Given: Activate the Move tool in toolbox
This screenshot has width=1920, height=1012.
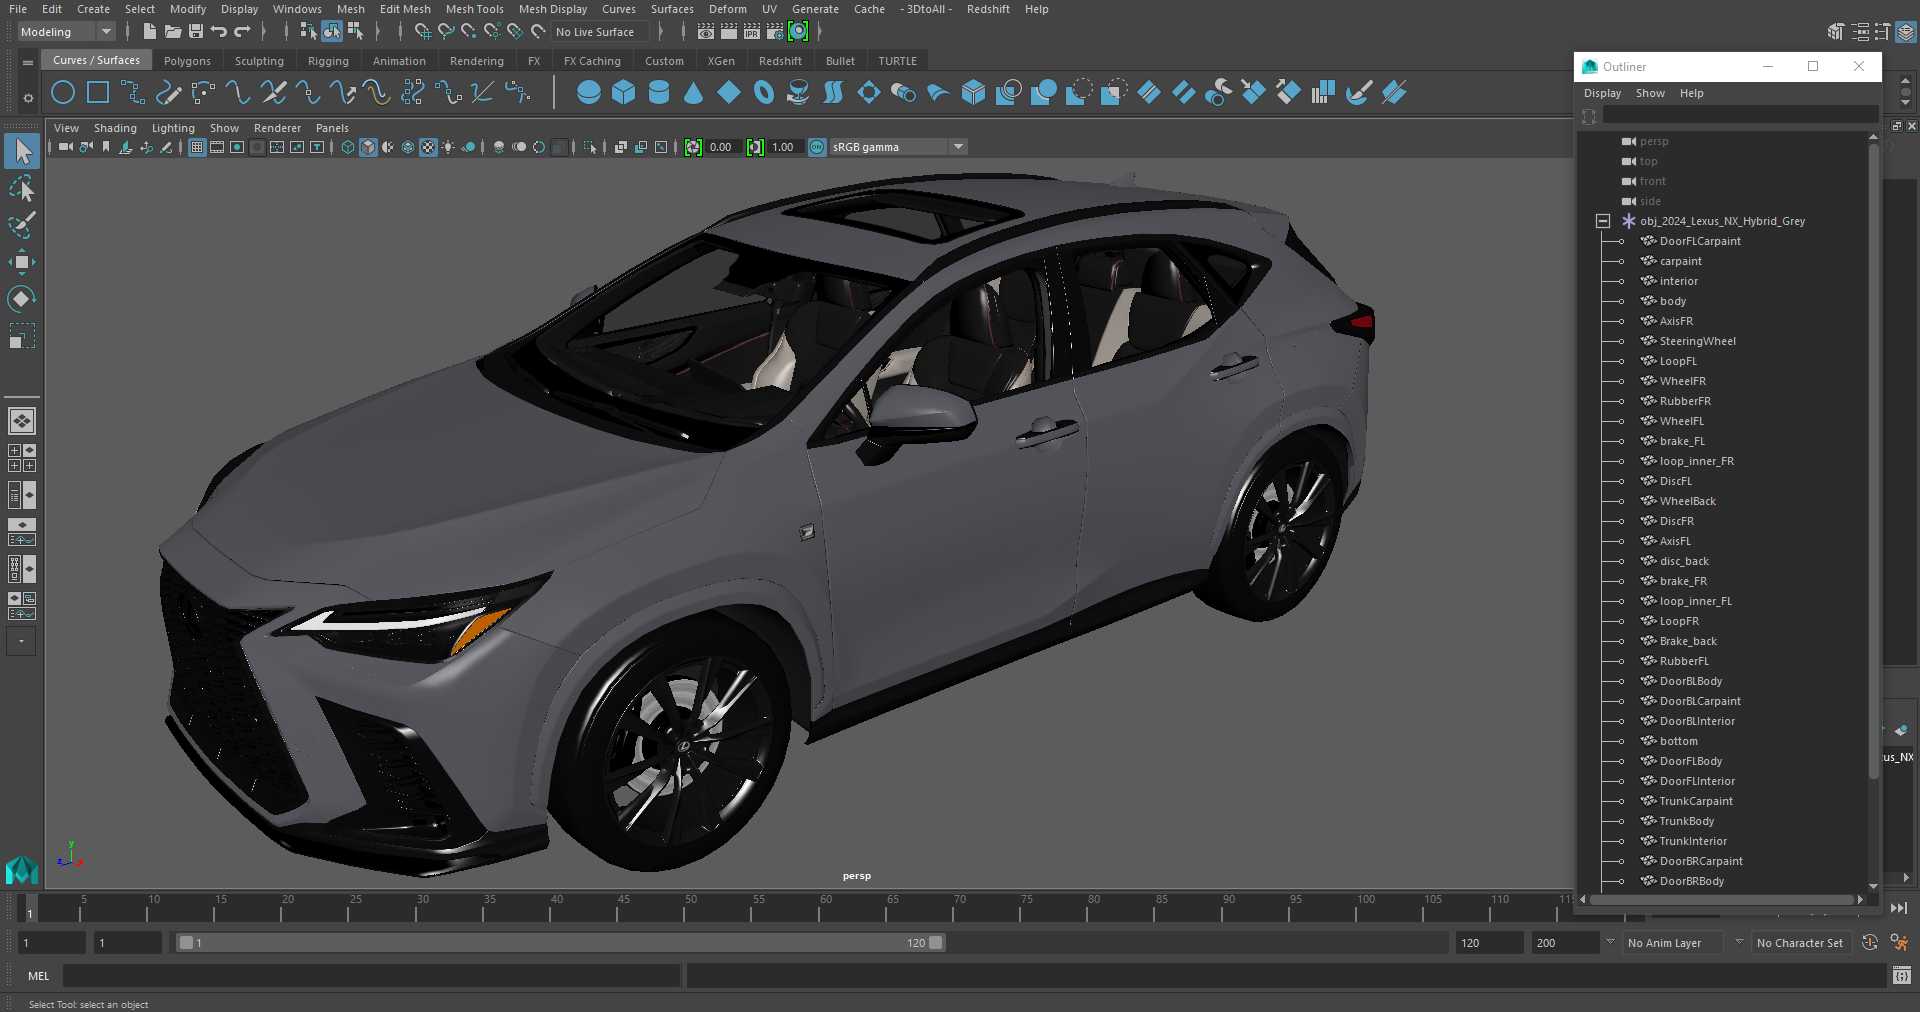Looking at the screenshot, I should [22, 262].
